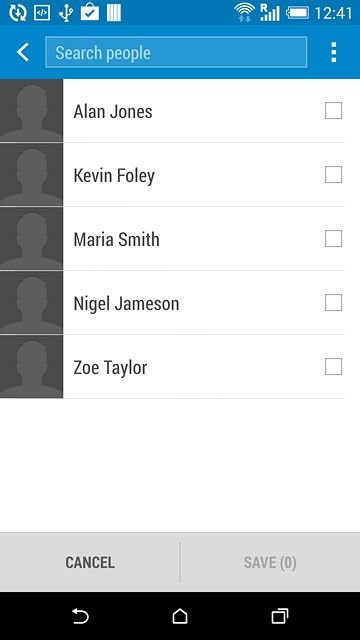Enable the Nigel Jameson checkbox
The image size is (360, 640).
333,302
